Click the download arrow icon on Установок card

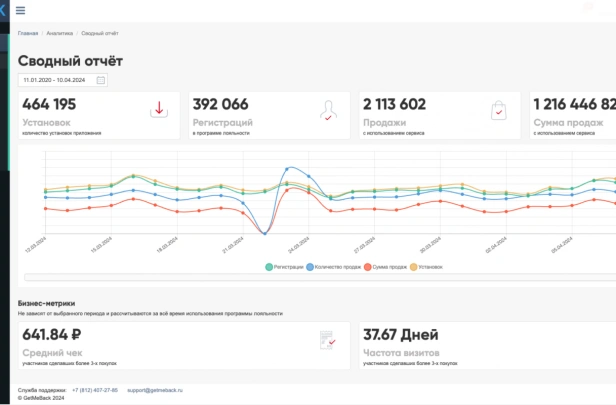(x=159, y=109)
